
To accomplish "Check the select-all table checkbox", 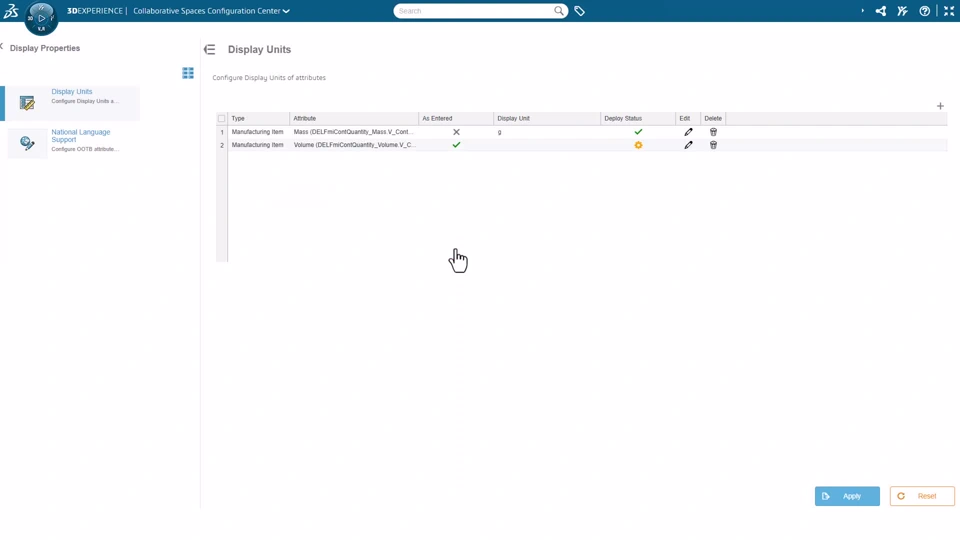I will coord(222,119).
